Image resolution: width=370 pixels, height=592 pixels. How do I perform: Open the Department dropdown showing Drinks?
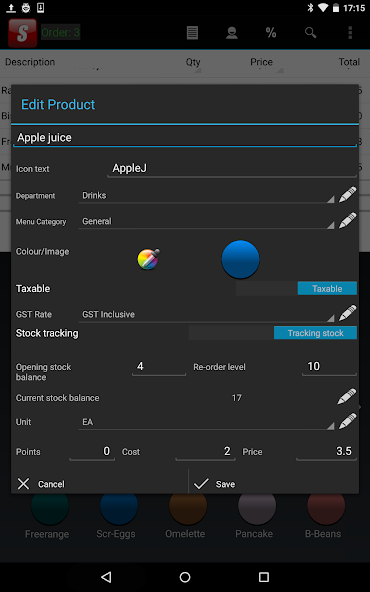(207, 196)
